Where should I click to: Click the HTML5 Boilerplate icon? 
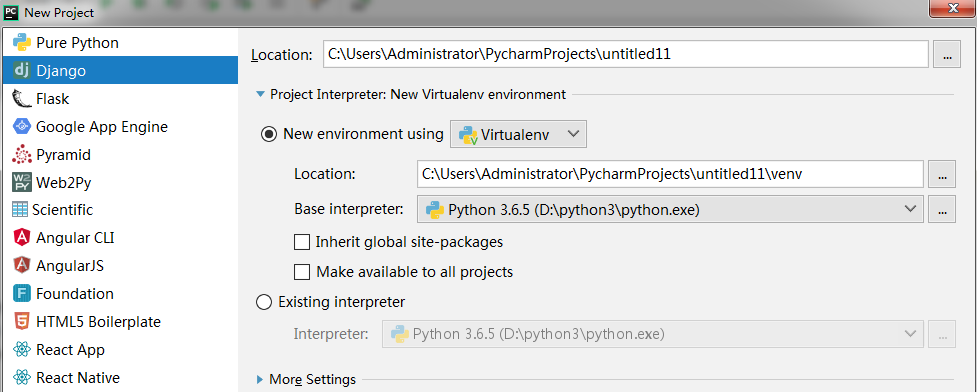(x=22, y=322)
